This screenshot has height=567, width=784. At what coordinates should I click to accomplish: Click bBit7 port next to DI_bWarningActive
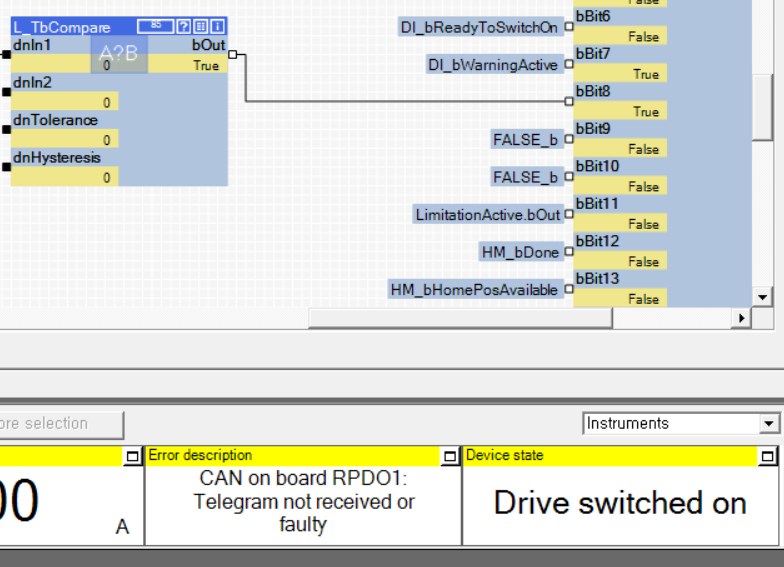point(568,64)
